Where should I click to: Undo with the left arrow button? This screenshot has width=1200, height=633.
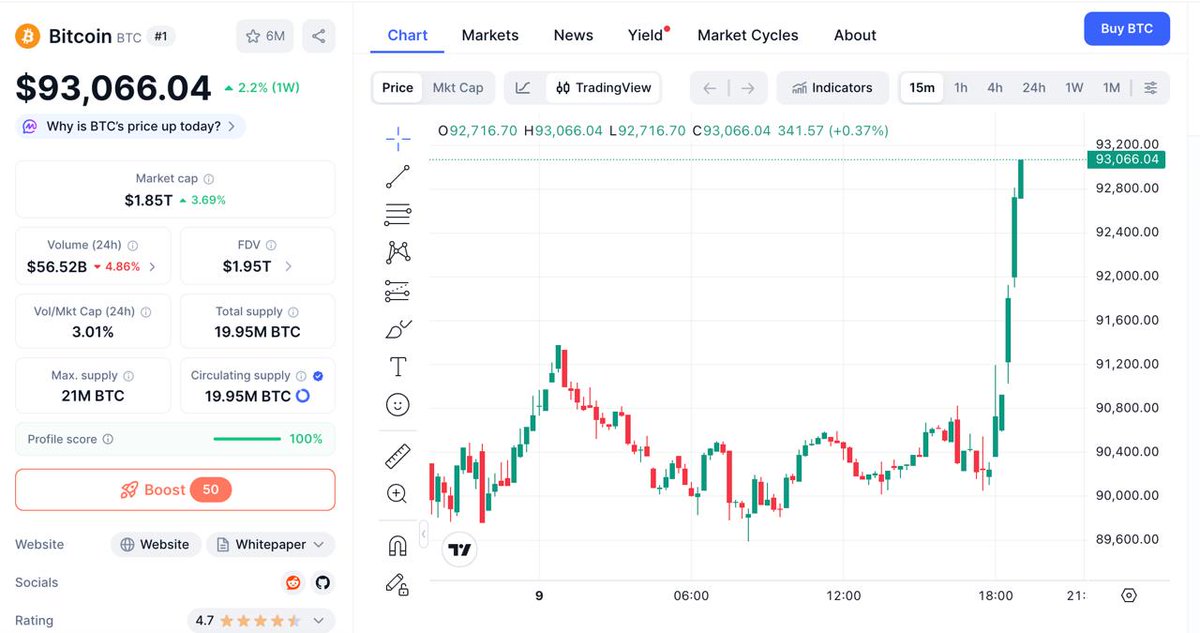(x=710, y=88)
